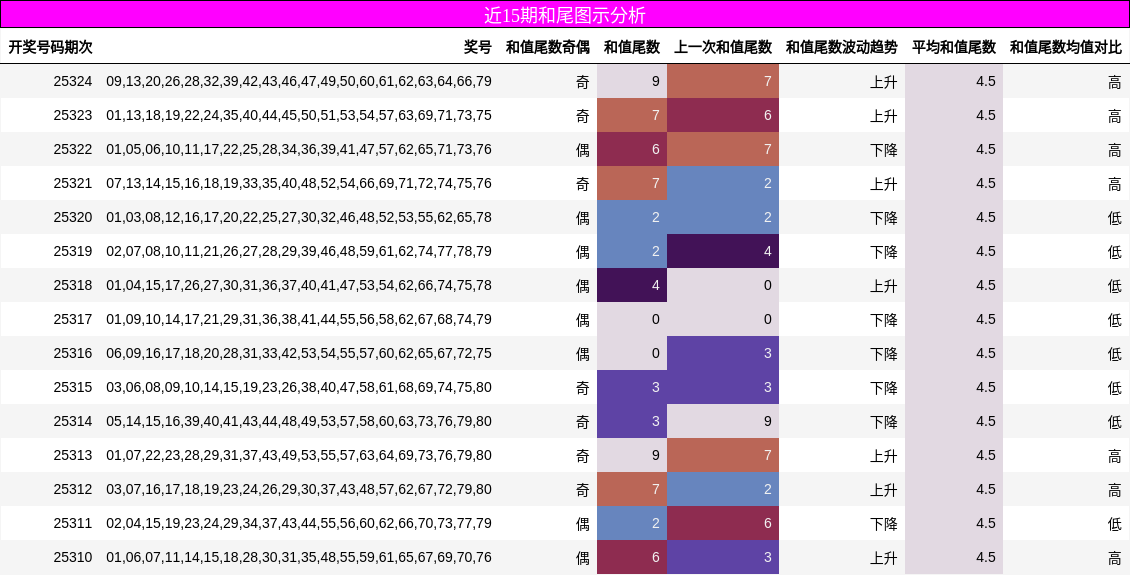Select 上一次和值尾数 cell of row 25319
The image size is (1130, 575).
(723, 251)
